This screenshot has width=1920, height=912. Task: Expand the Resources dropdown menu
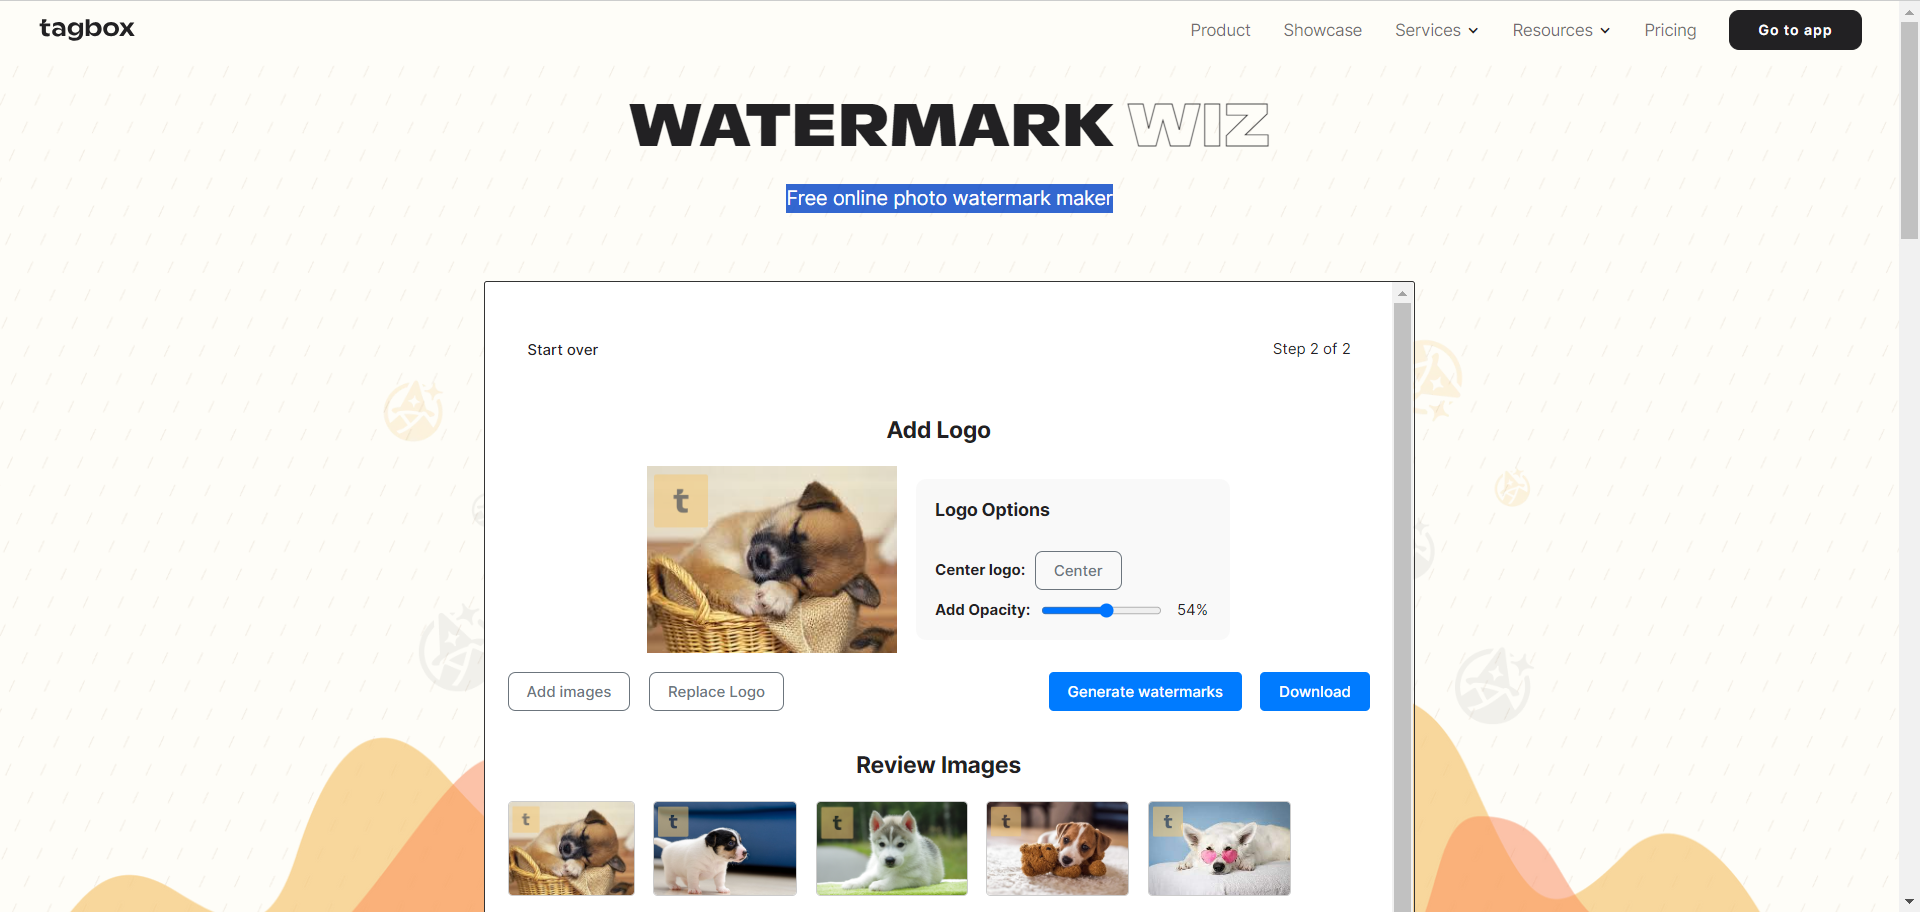[1561, 30]
